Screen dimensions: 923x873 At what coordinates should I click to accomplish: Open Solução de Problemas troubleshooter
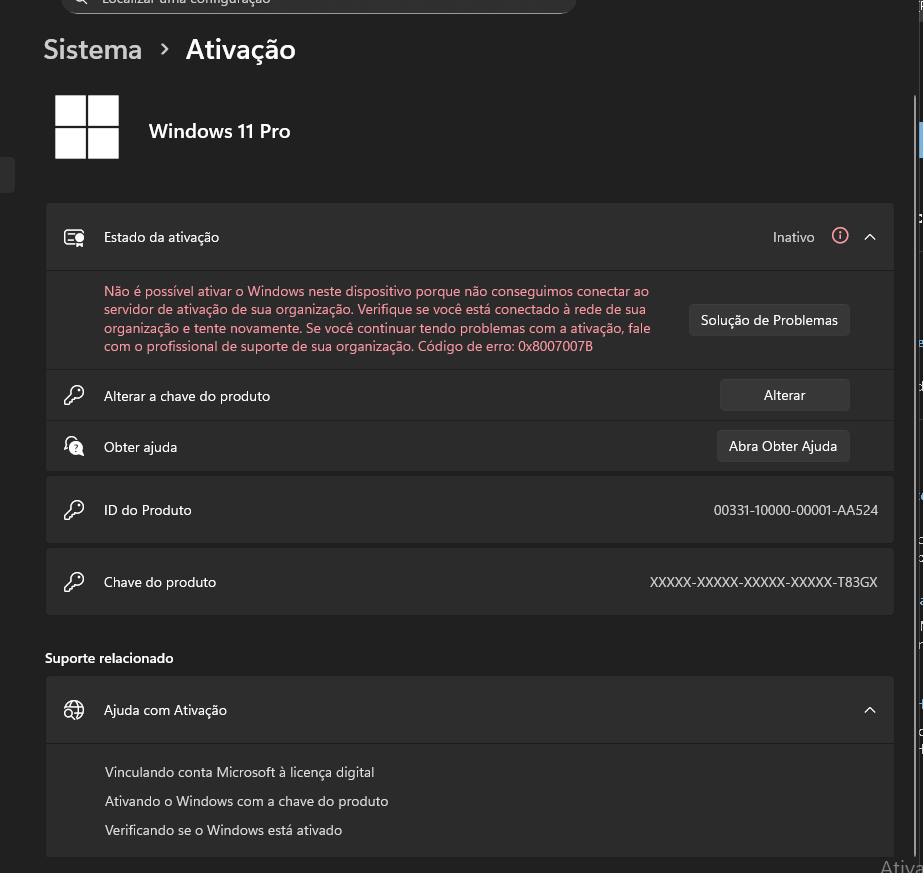pyautogui.click(x=769, y=320)
